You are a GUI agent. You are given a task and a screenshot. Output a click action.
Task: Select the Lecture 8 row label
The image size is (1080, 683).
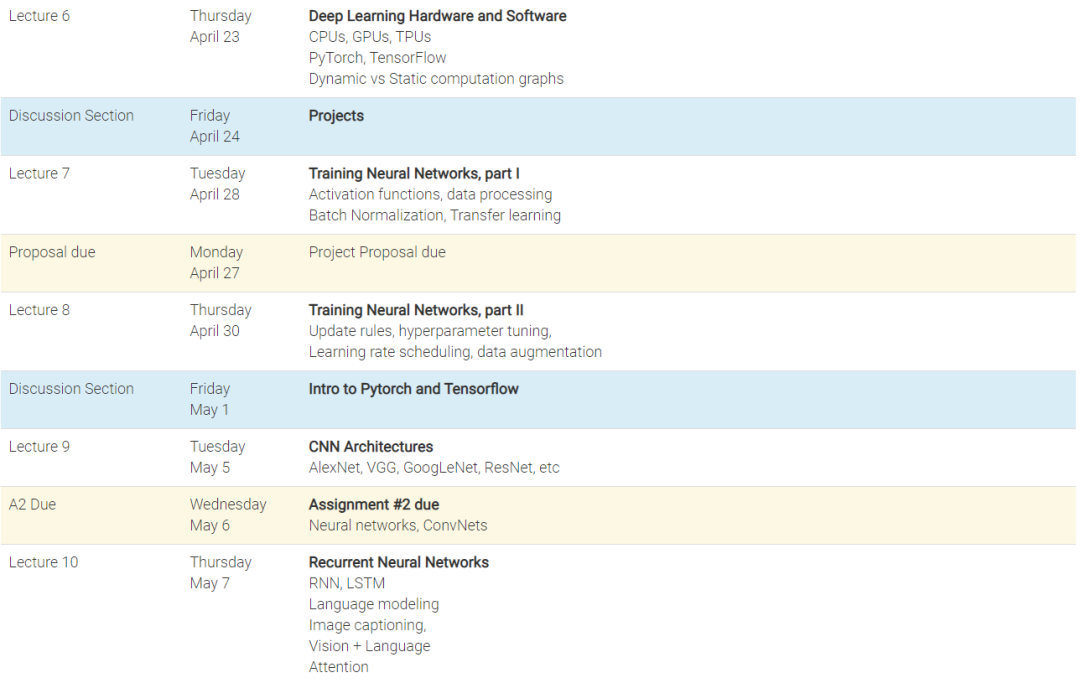39,310
